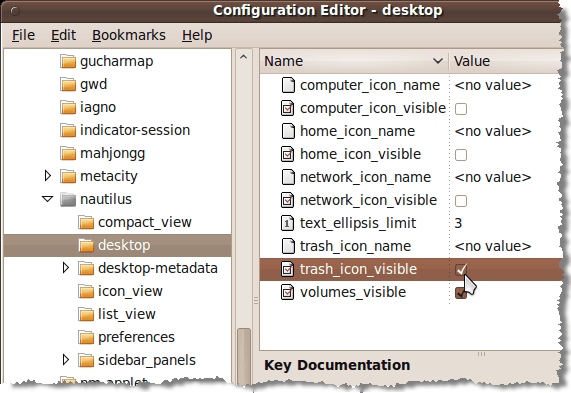Click the gucharmap folder icon

(68, 62)
